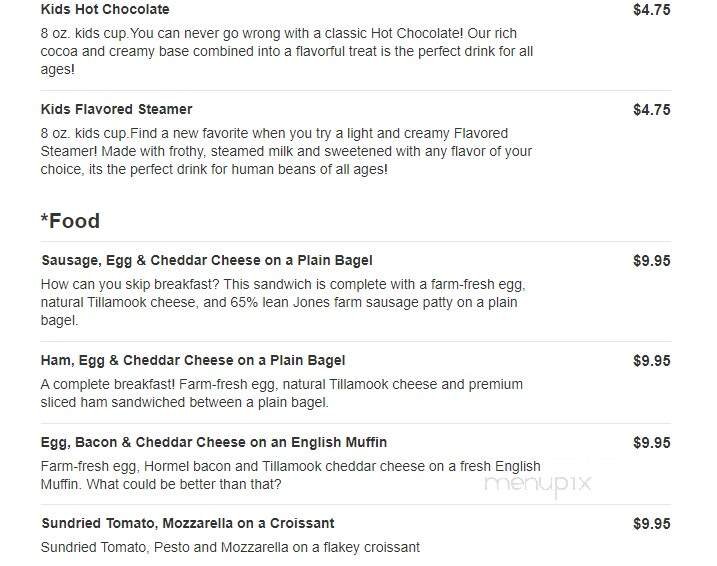Open the Egg, Bacon & Cheddar English Muffin item

pyautogui.click(x=214, y=442)
